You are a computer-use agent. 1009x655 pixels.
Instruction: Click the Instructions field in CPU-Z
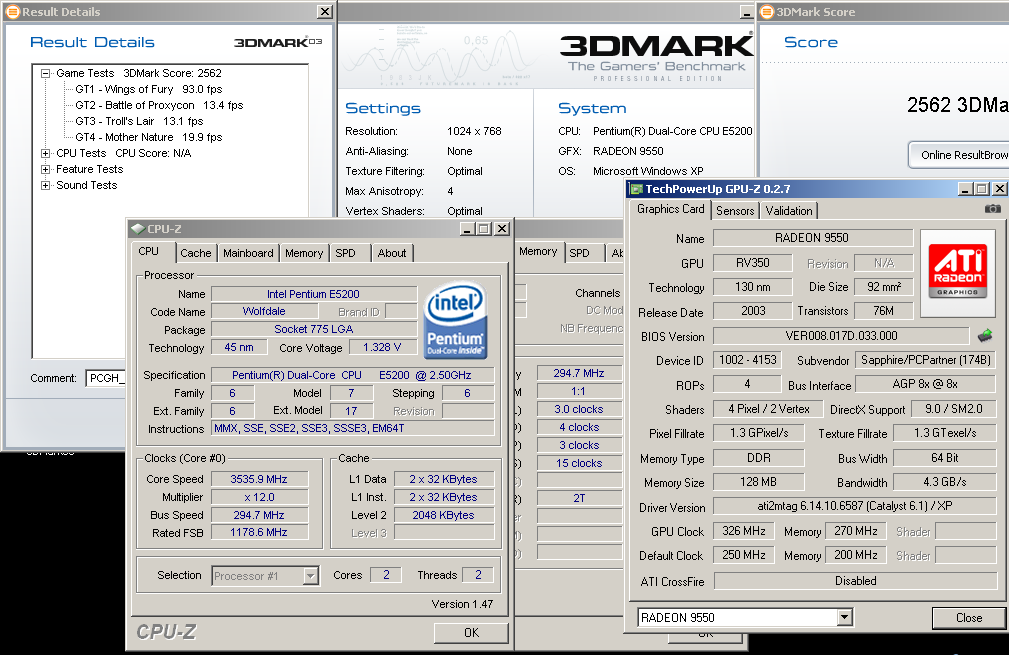[353, 429]
